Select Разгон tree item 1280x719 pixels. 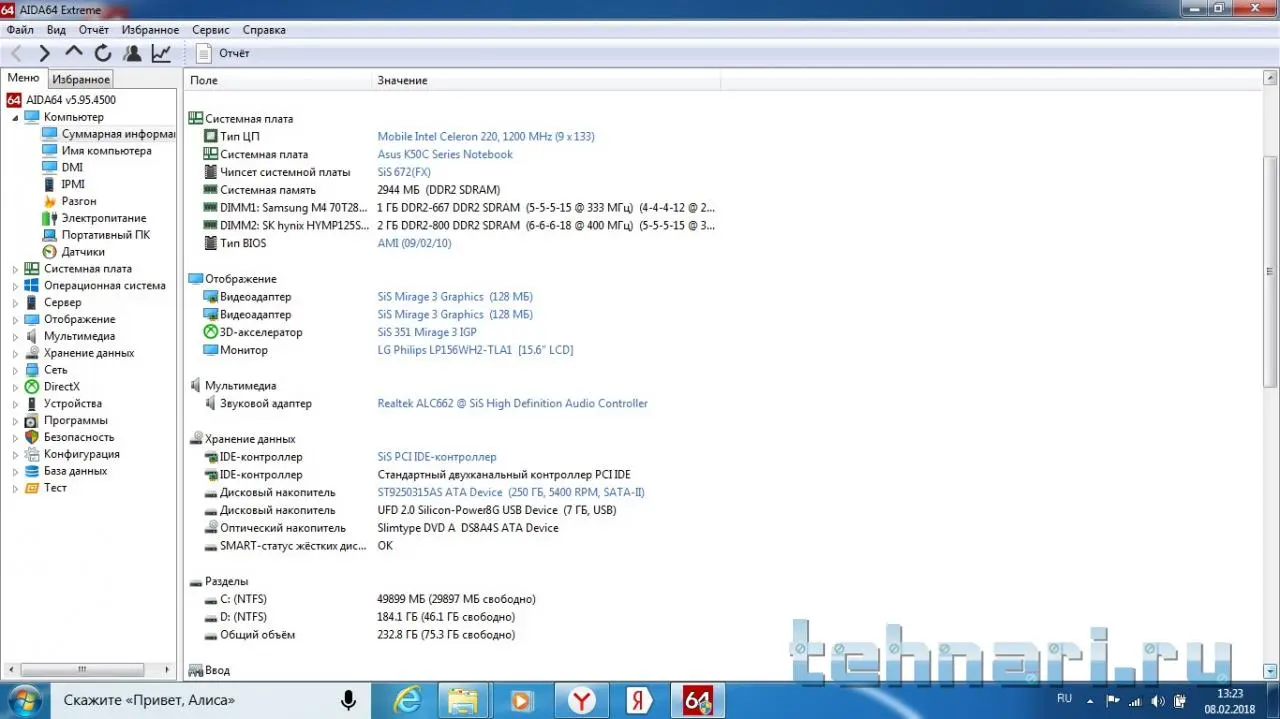pyautogui.click(x=79, y=201)
